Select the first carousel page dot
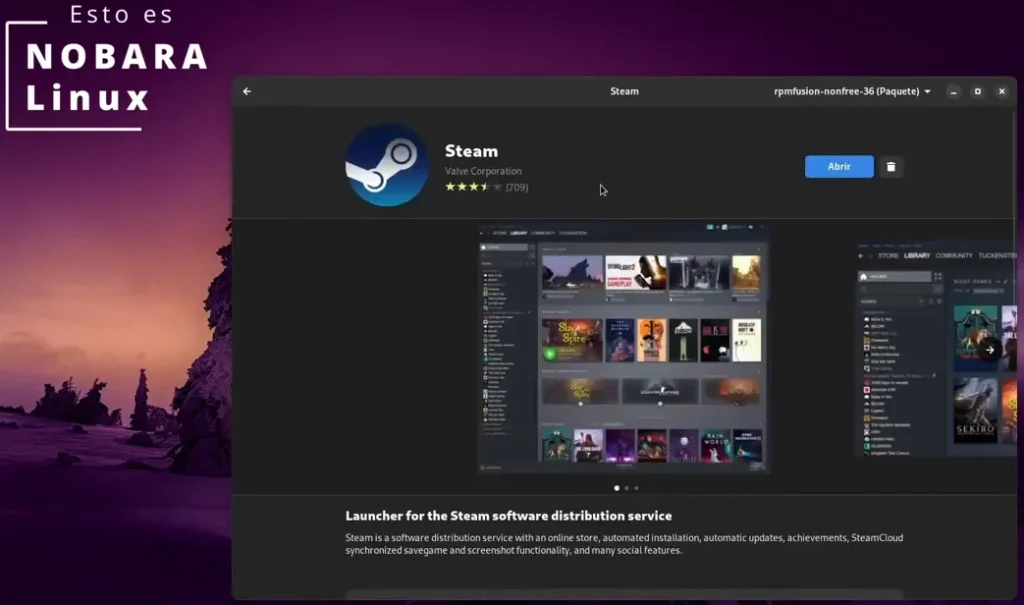The height and width of the screenshot is (605, 1024). 616,488
